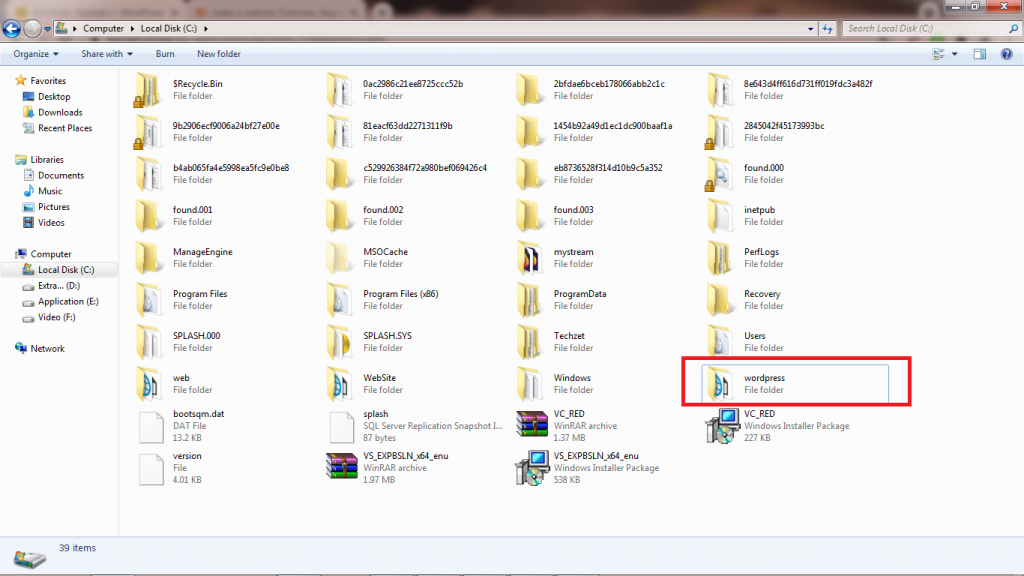Image resolution: width=1024 pixels, height=576 pixels.
Task: Click the Search Local Disk (C:) field
Action: pyautogui.click(x=920, y=29)
